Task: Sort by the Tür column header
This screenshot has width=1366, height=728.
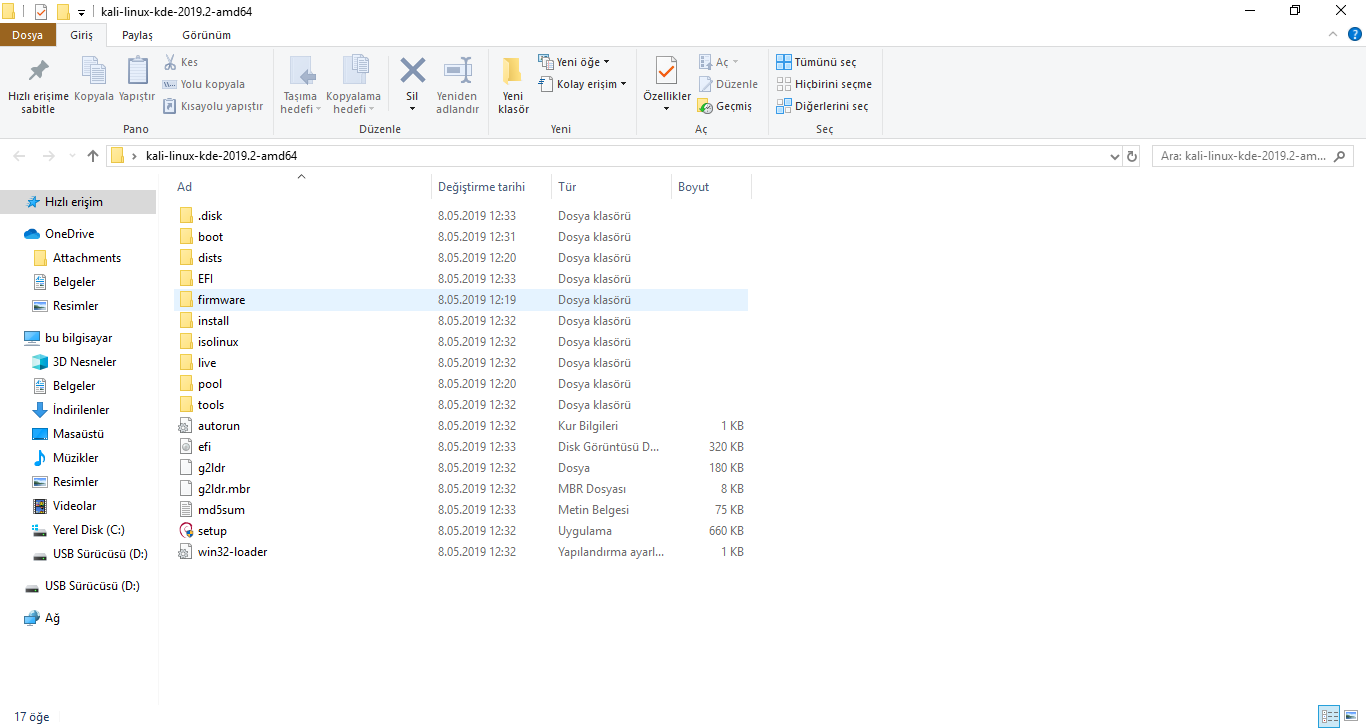Action: tap(612, 187)
